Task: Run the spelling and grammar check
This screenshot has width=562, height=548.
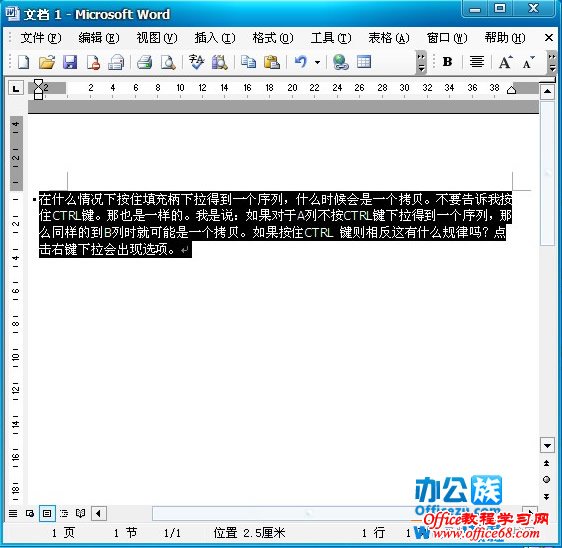Action: coord(196,62)
